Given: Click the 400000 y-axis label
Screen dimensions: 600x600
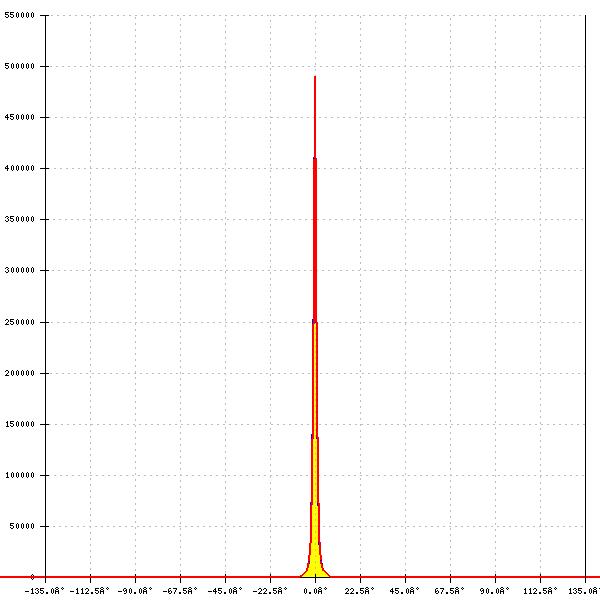Looking at the screenshot, I should tap(20, 168).
